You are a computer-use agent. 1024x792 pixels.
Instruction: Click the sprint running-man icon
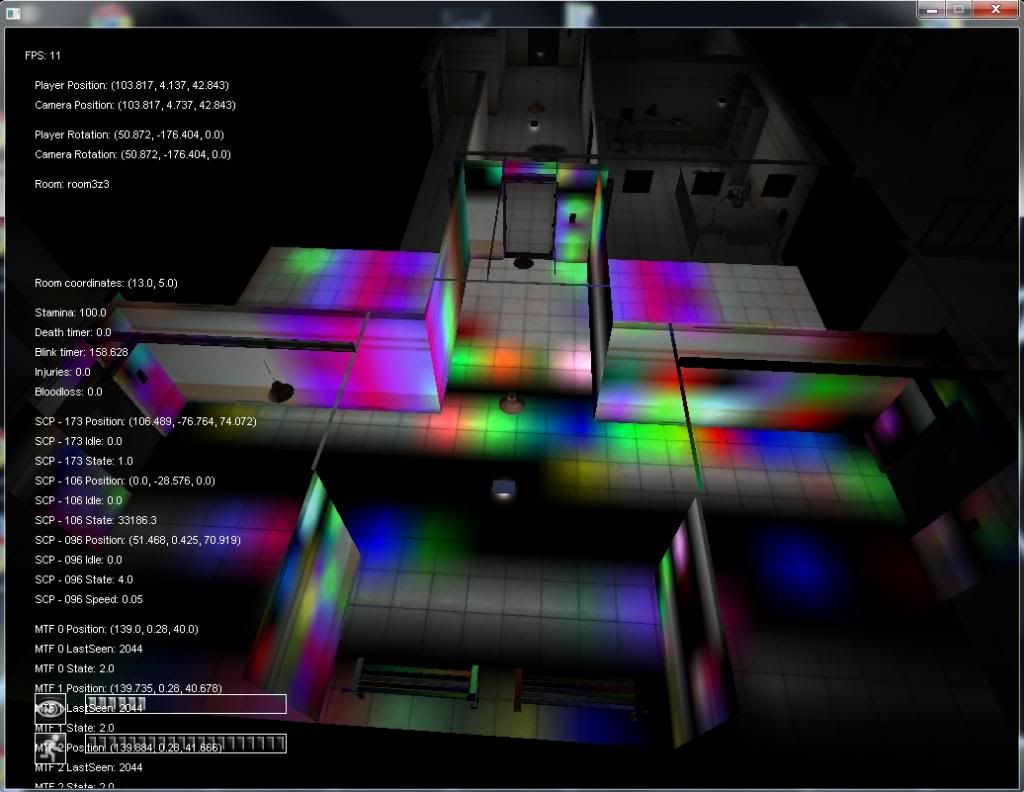pos(50,748)
